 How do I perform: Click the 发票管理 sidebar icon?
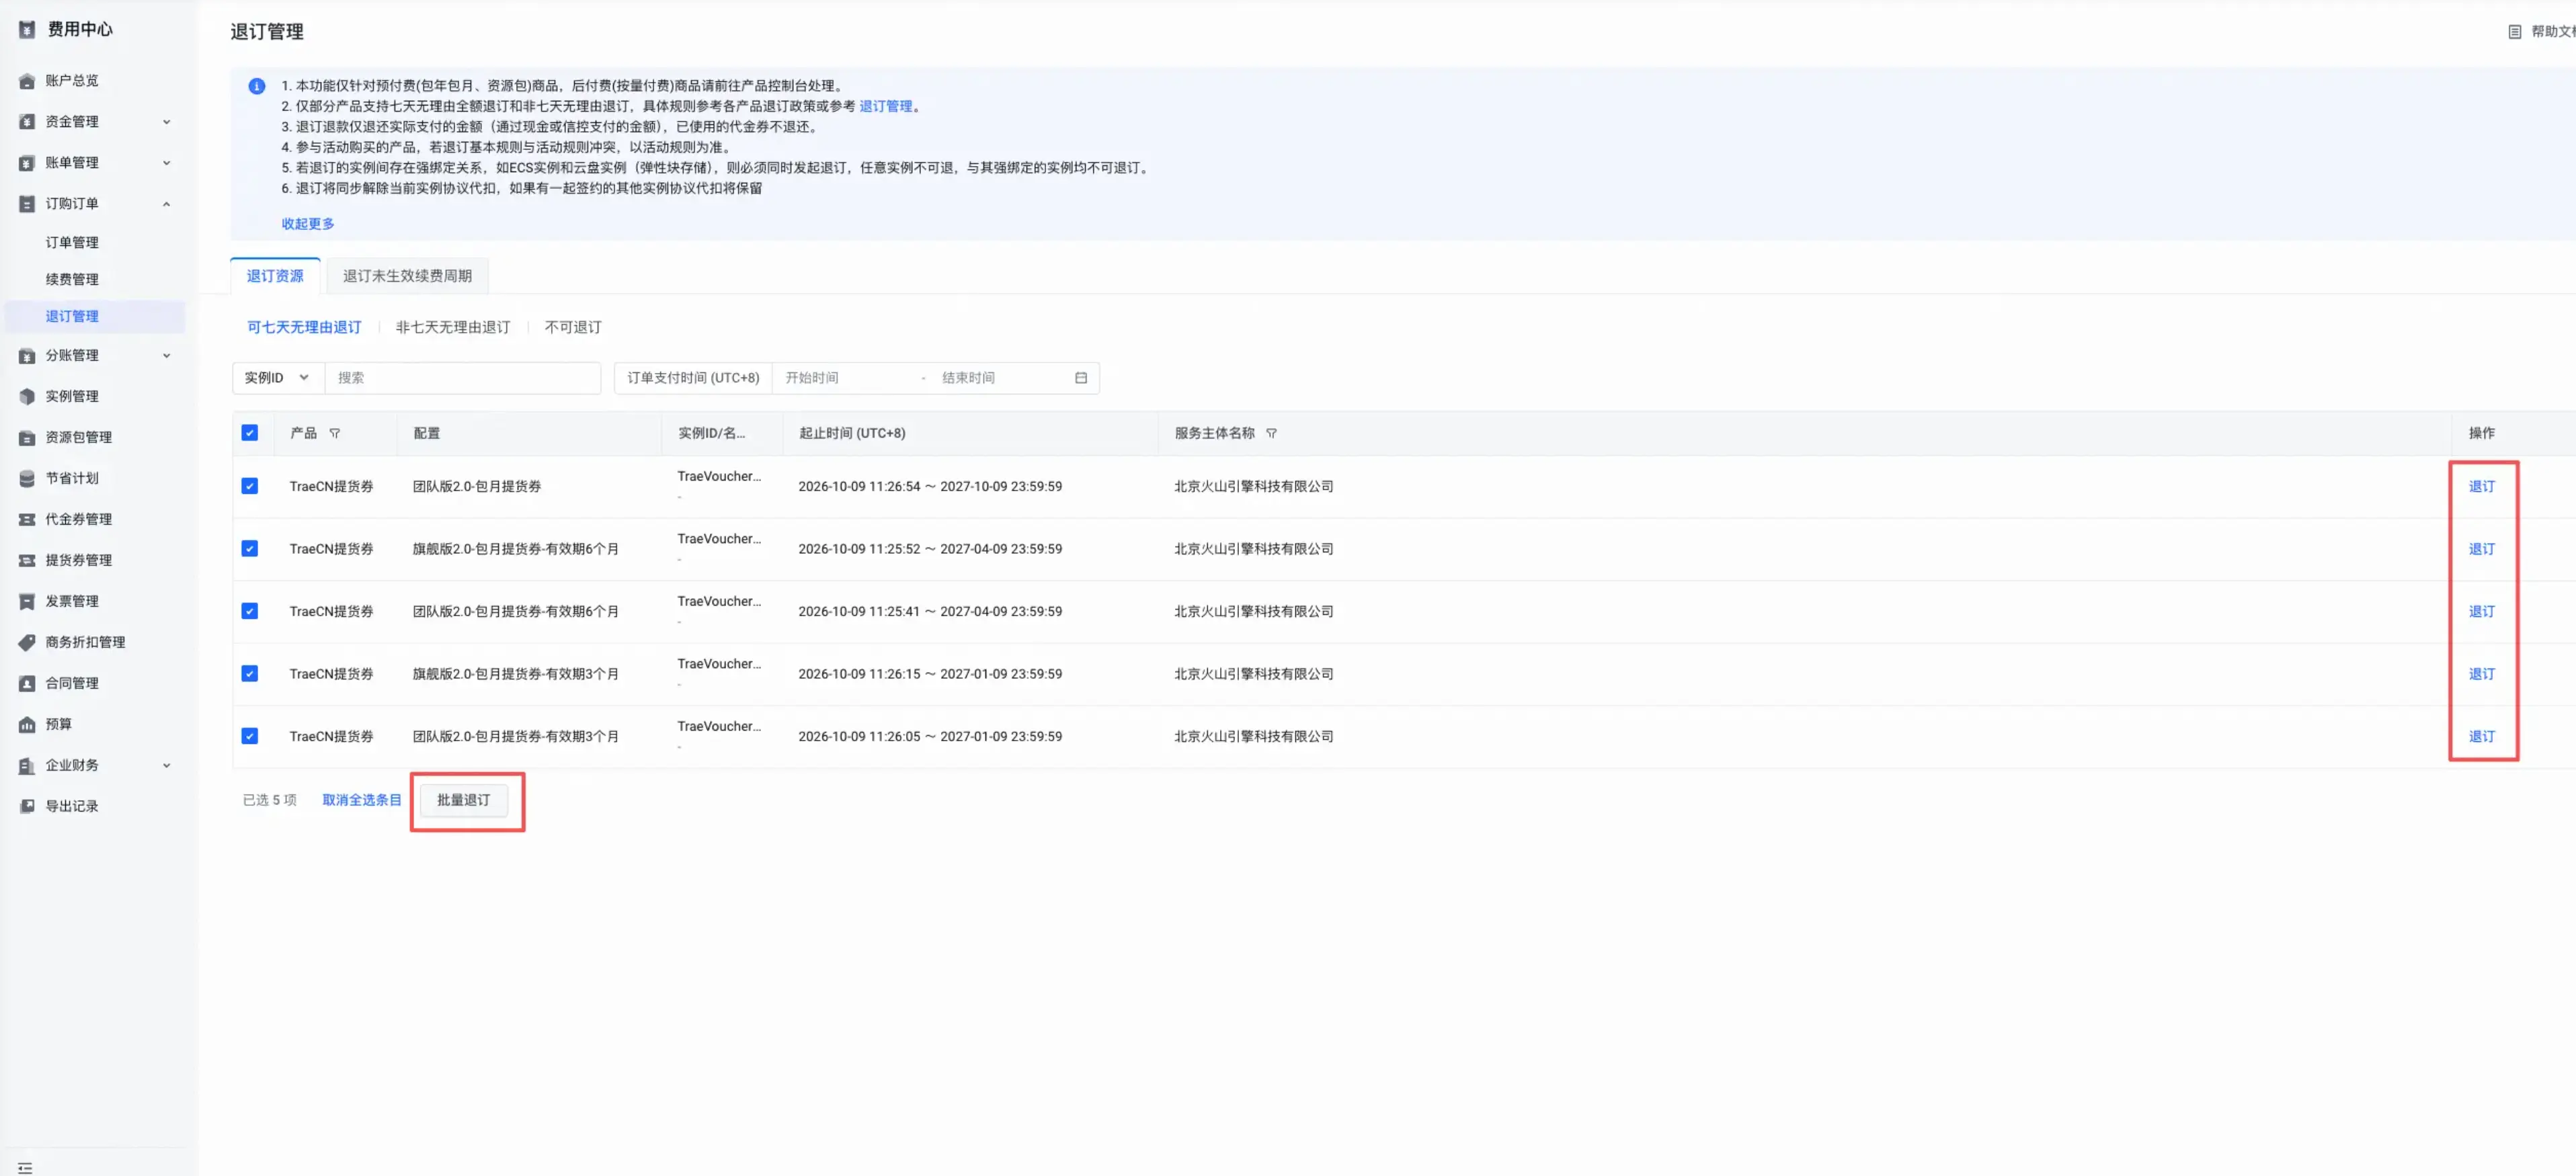(27, 602)
